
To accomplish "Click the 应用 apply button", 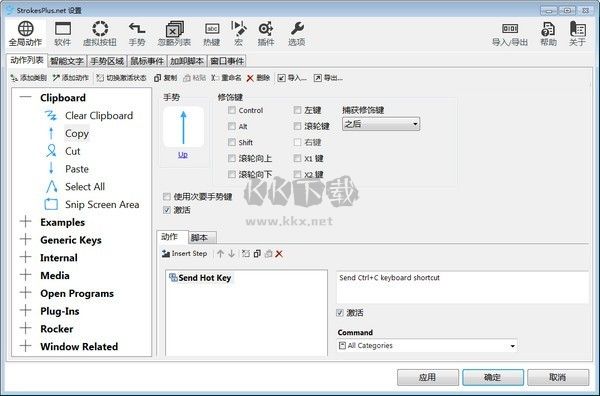I will coord(428,377).
